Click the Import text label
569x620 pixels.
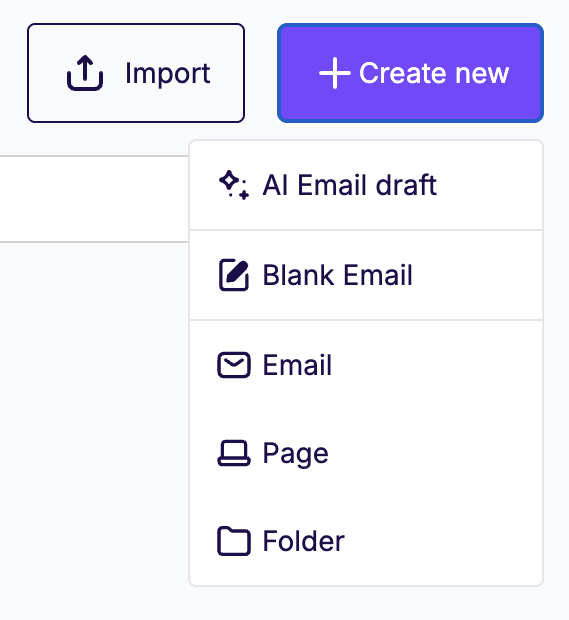[x=168, y=74]
